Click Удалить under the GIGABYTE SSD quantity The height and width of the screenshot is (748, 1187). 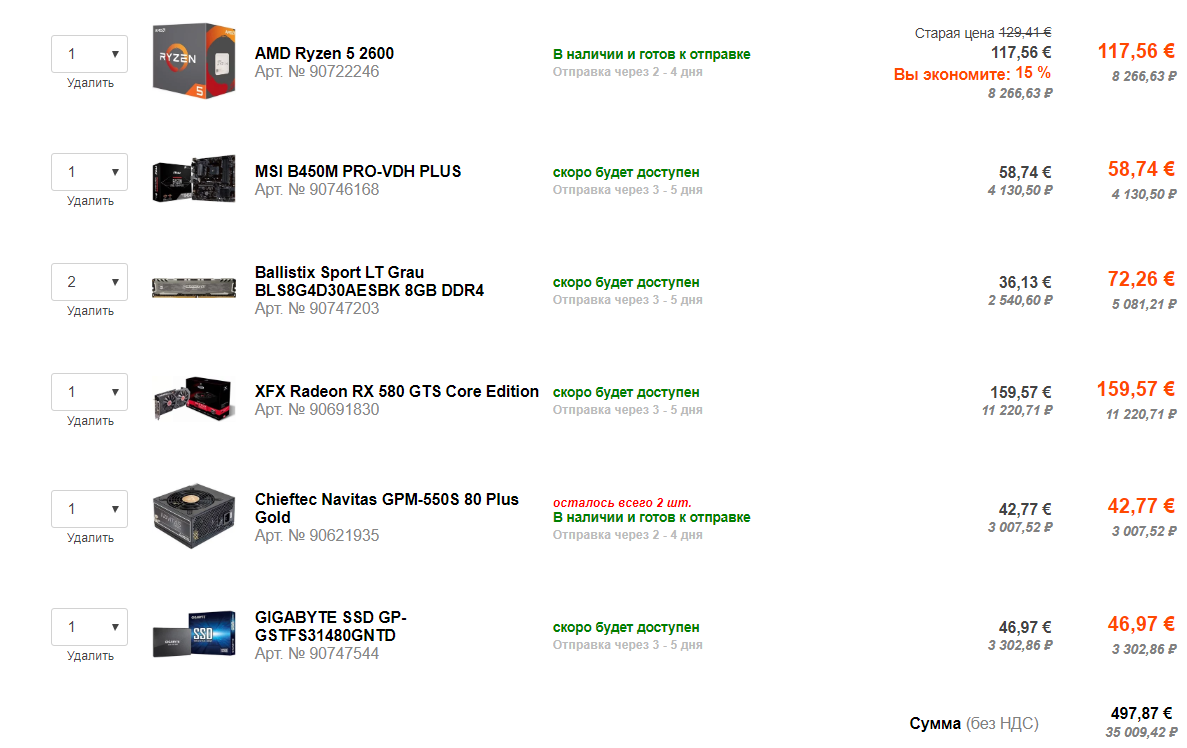tap(90, 656)
